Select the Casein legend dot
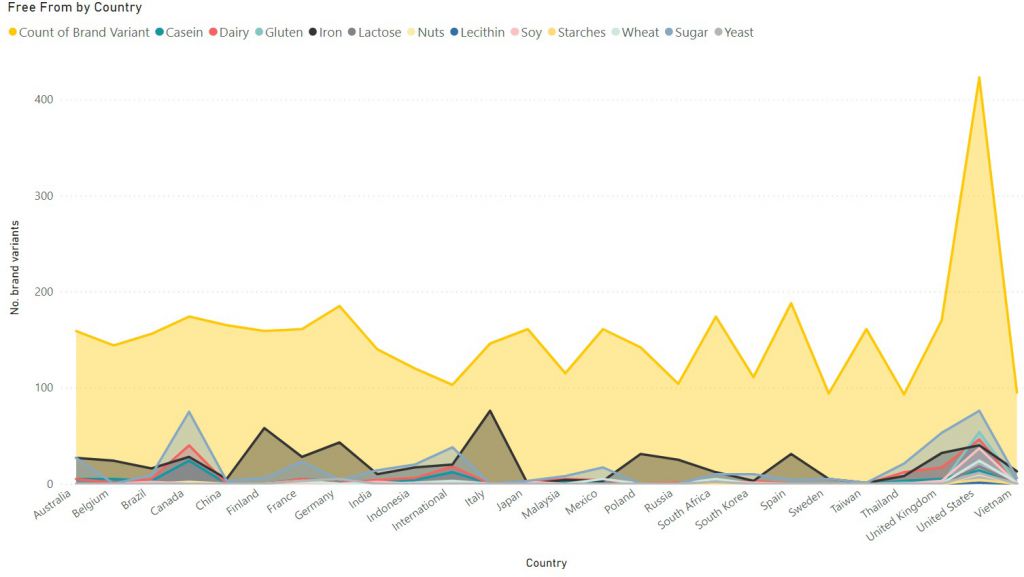Viewport: 1024px width, 577px height. 159,33
